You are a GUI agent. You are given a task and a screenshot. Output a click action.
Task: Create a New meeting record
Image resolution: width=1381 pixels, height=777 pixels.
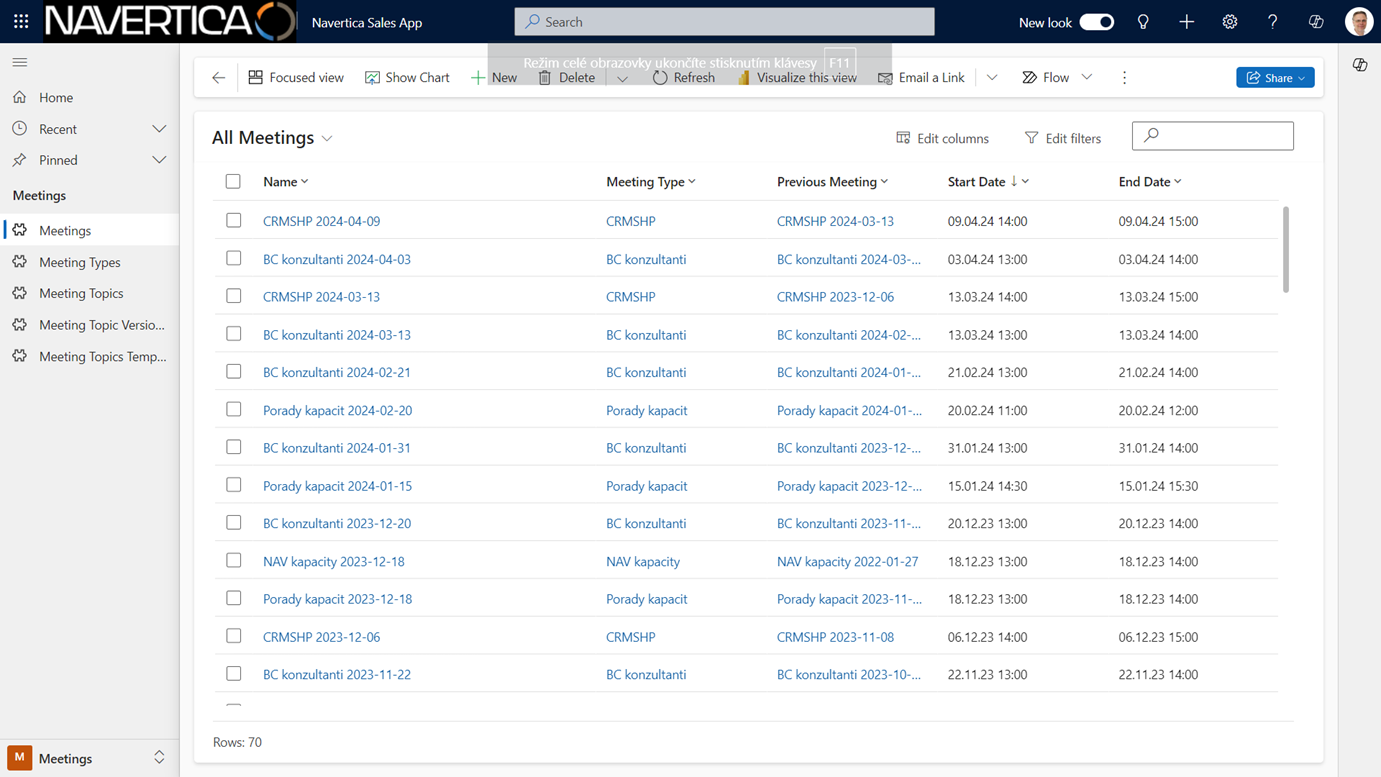point(494,77)
